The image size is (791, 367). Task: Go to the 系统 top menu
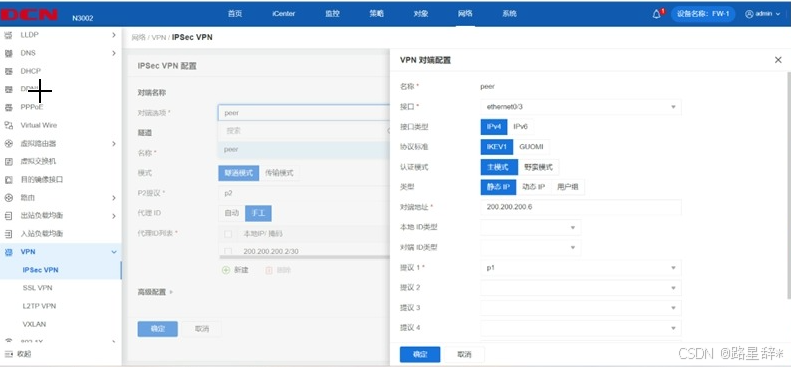tap(510, 14)
